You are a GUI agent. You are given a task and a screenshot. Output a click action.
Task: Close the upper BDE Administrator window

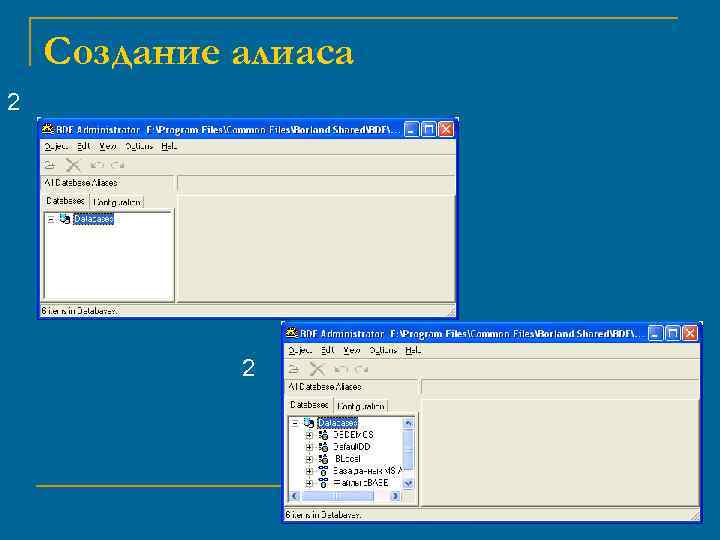tap(446, 129)
